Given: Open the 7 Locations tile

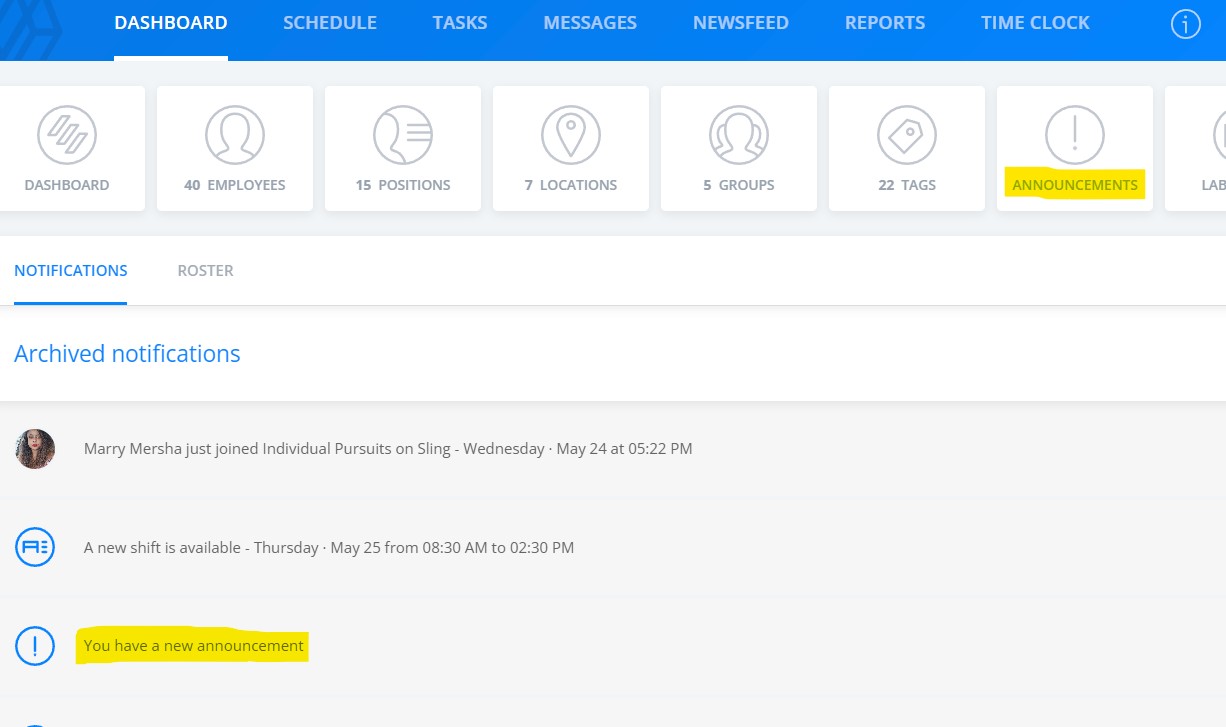Looking at the screenshot, I should coord(571,148).
